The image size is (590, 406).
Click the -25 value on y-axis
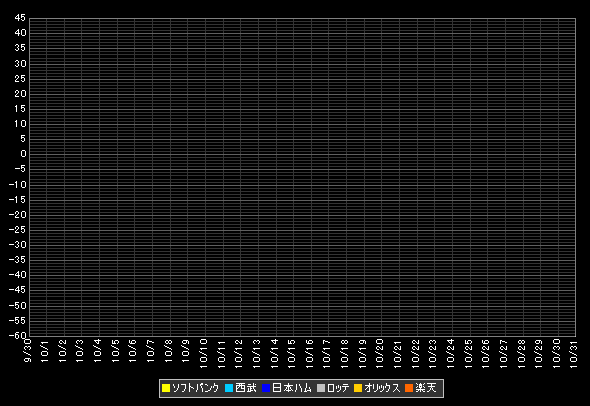click(18, 230)
